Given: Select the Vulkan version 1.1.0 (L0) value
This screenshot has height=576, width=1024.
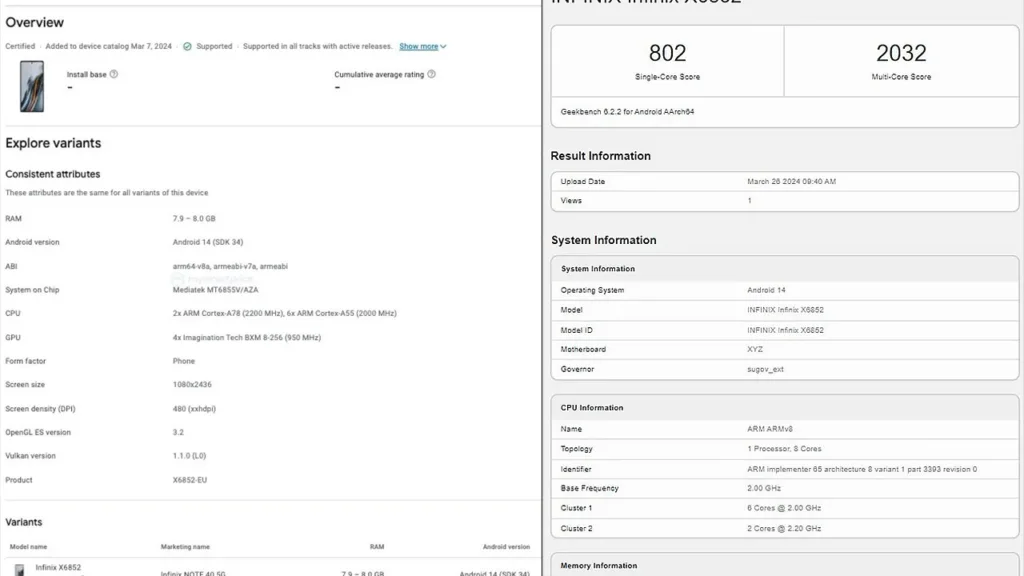Looking at the screenshot, I should [189, 456].
